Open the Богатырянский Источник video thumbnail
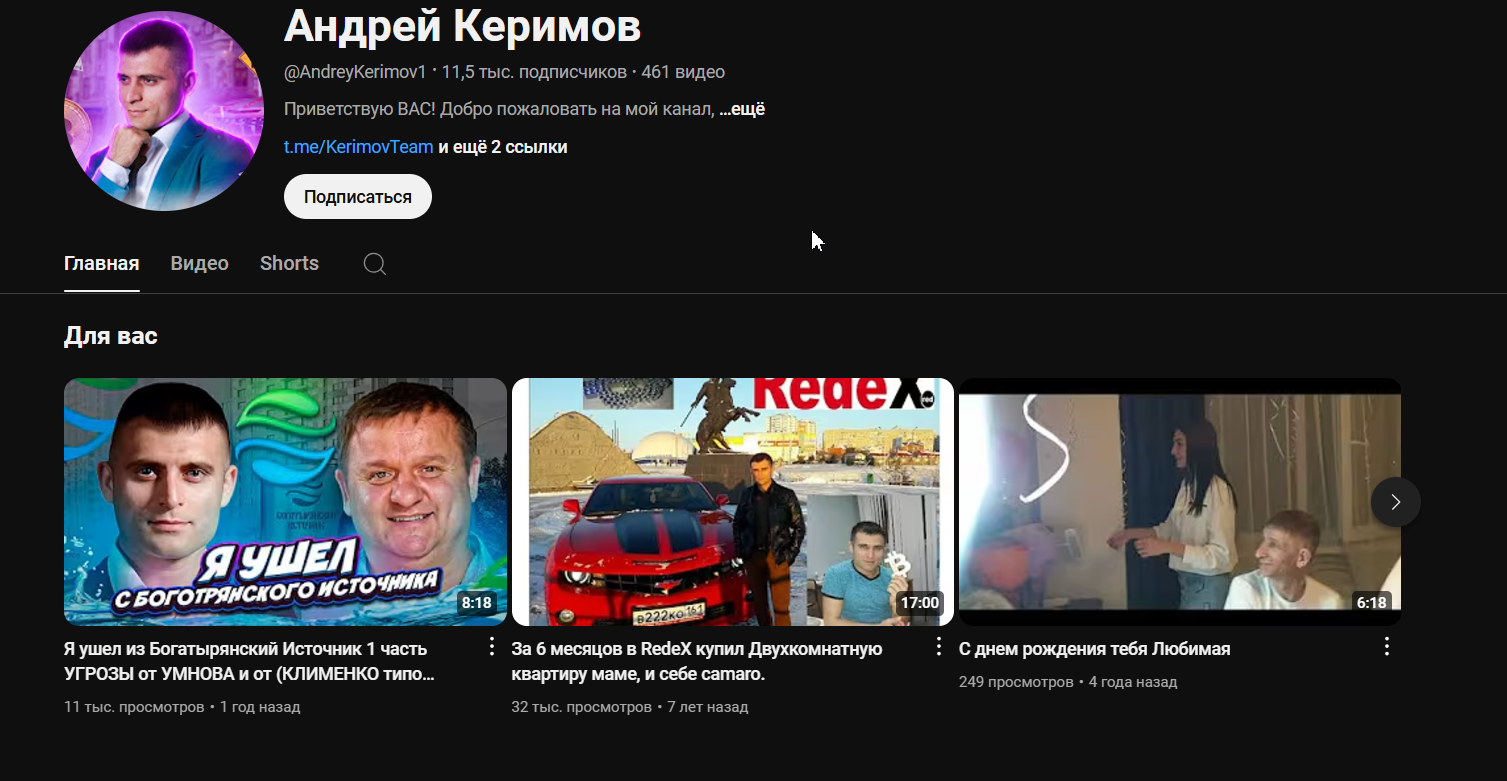This screenshot has width=1507, height=781. (285, 501)
